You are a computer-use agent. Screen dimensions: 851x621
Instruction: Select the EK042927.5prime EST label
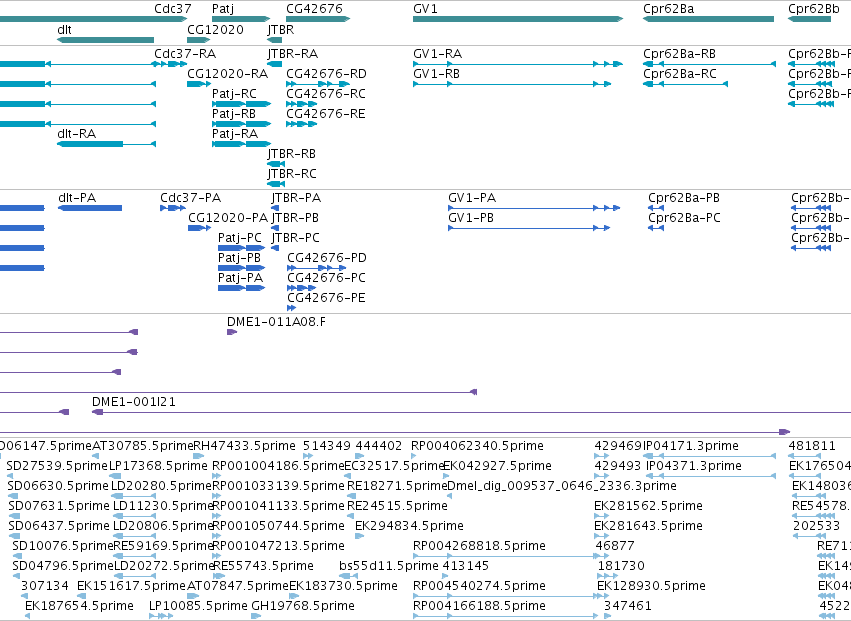pyautogui.click(x=498, y=466)
